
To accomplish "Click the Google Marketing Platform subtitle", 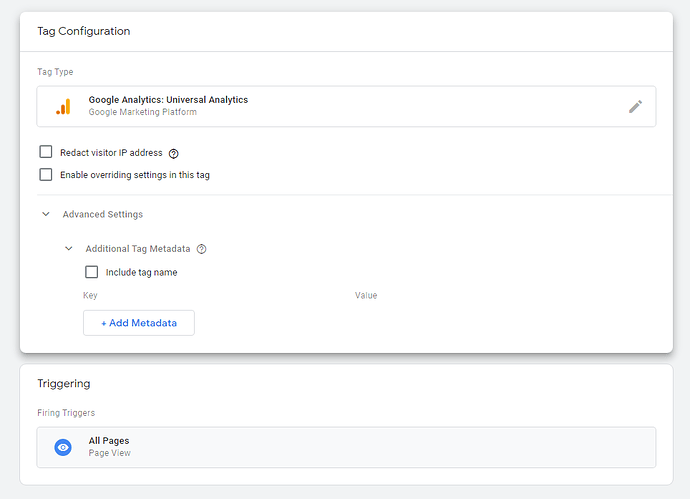I will pyautogui.click(x=143, y=112).
